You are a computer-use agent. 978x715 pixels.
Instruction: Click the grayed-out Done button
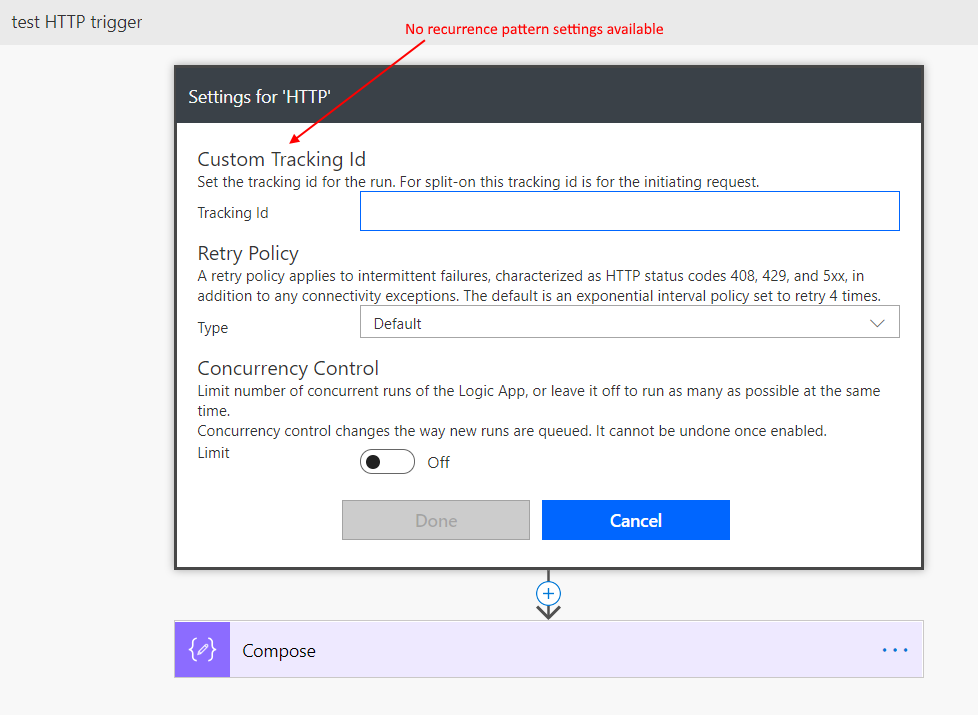[435, 520]
